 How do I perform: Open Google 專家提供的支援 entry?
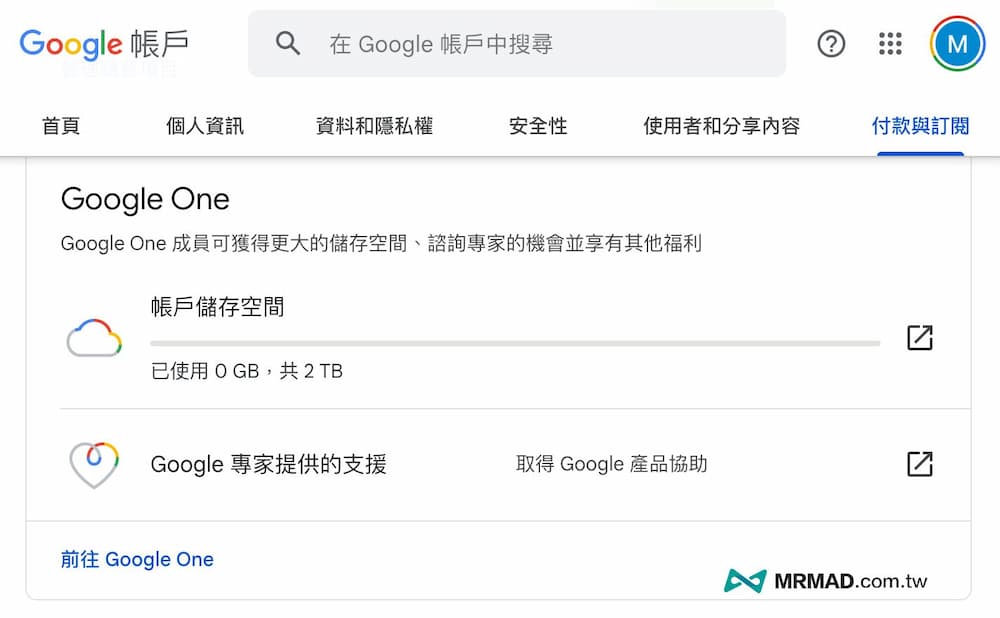click(x=268, y=464)
